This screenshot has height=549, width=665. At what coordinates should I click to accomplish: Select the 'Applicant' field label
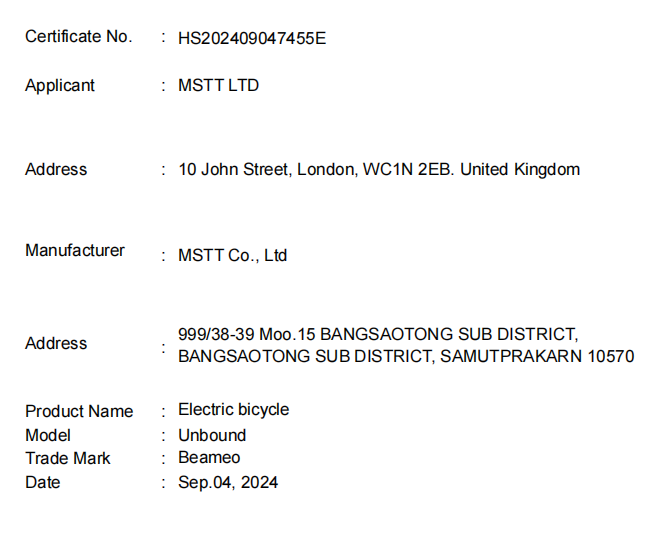60,86
